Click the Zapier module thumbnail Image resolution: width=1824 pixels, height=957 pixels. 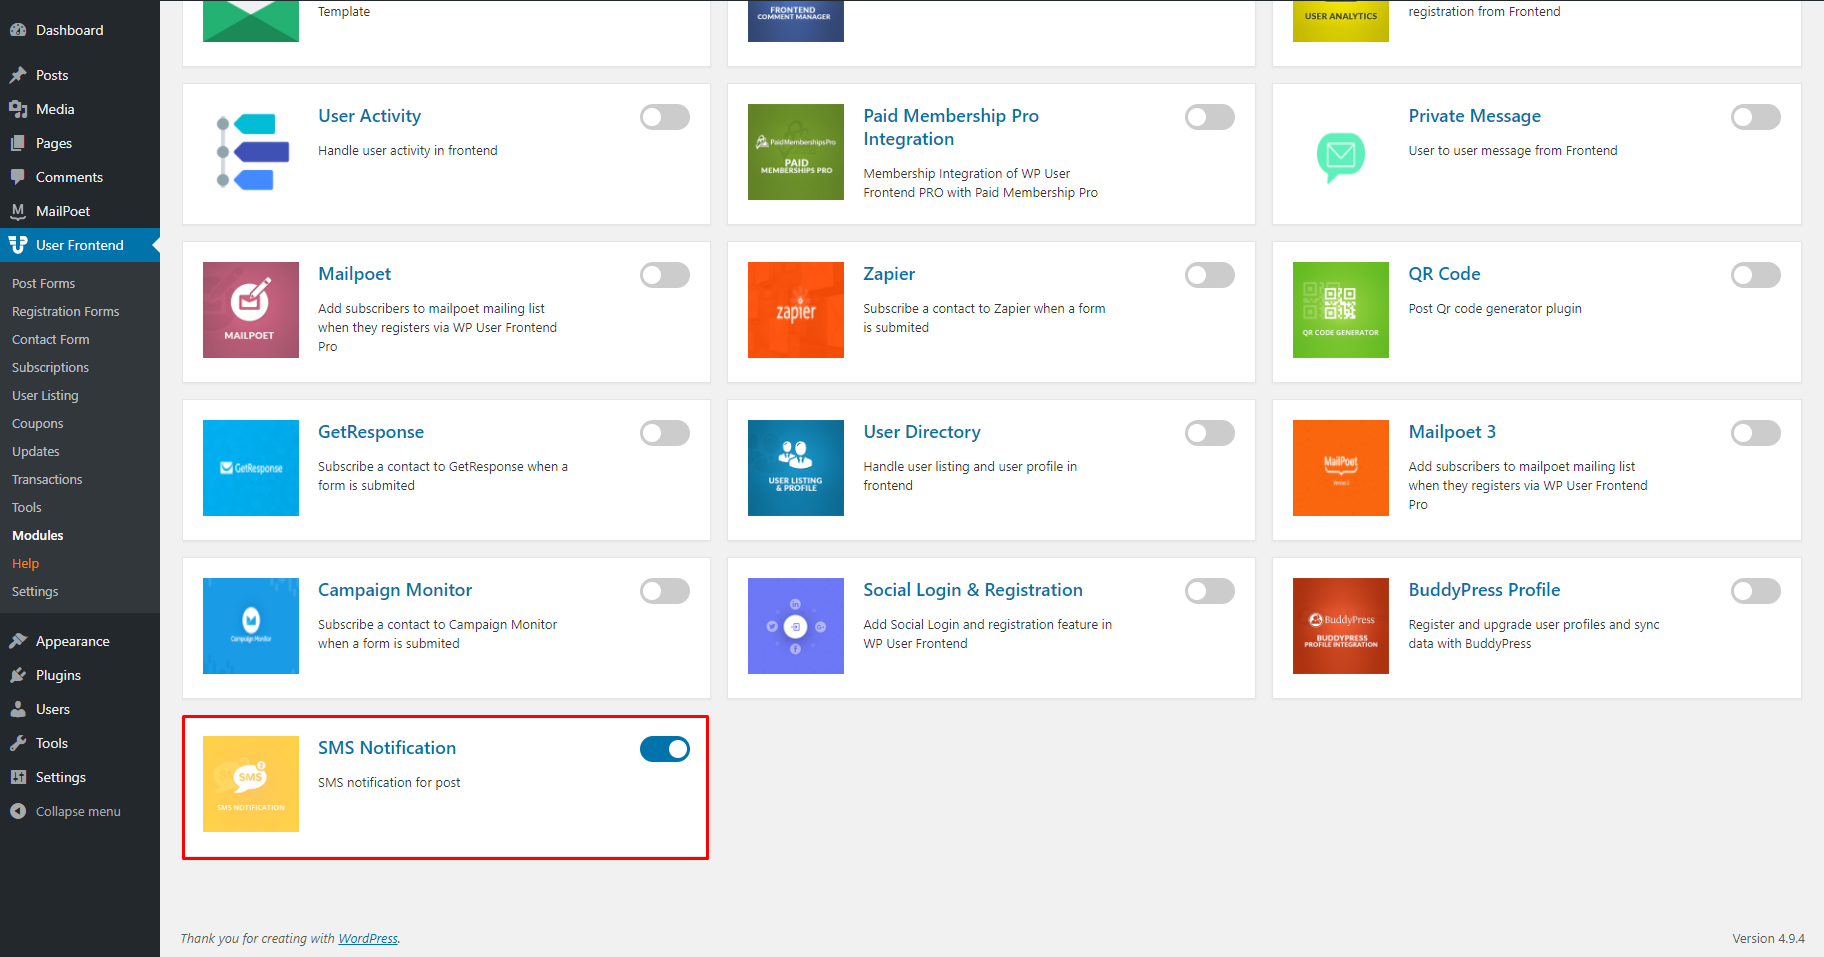pyautogui.click(x=796, y=310)
